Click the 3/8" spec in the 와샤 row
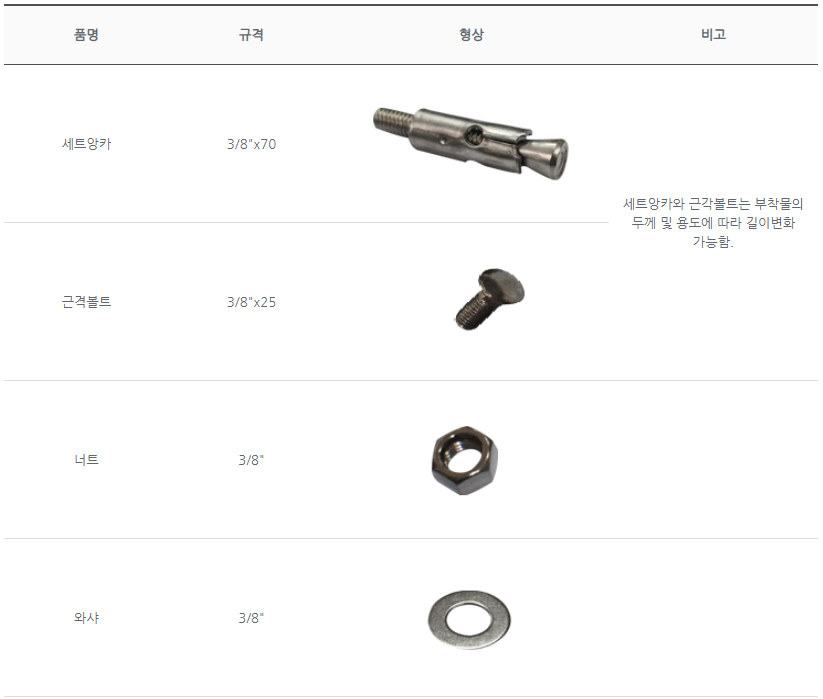823x699 pixels. (x=251, y=618)
